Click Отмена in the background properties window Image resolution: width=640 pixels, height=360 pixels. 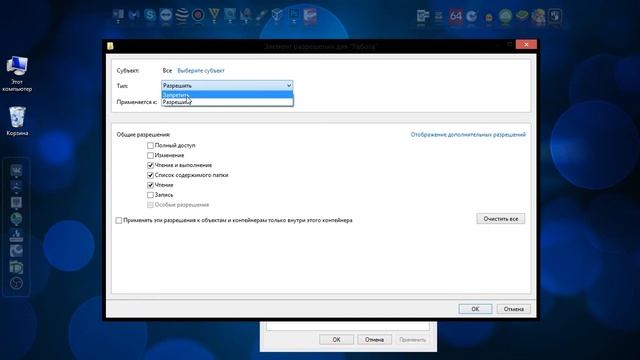[374, 340]
